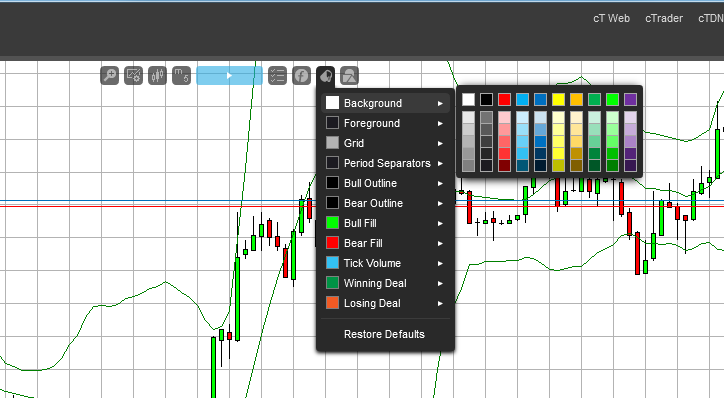724x398 pixels.
Task: Open the Period Separators menu entry
Action: (x=385, y=163)
